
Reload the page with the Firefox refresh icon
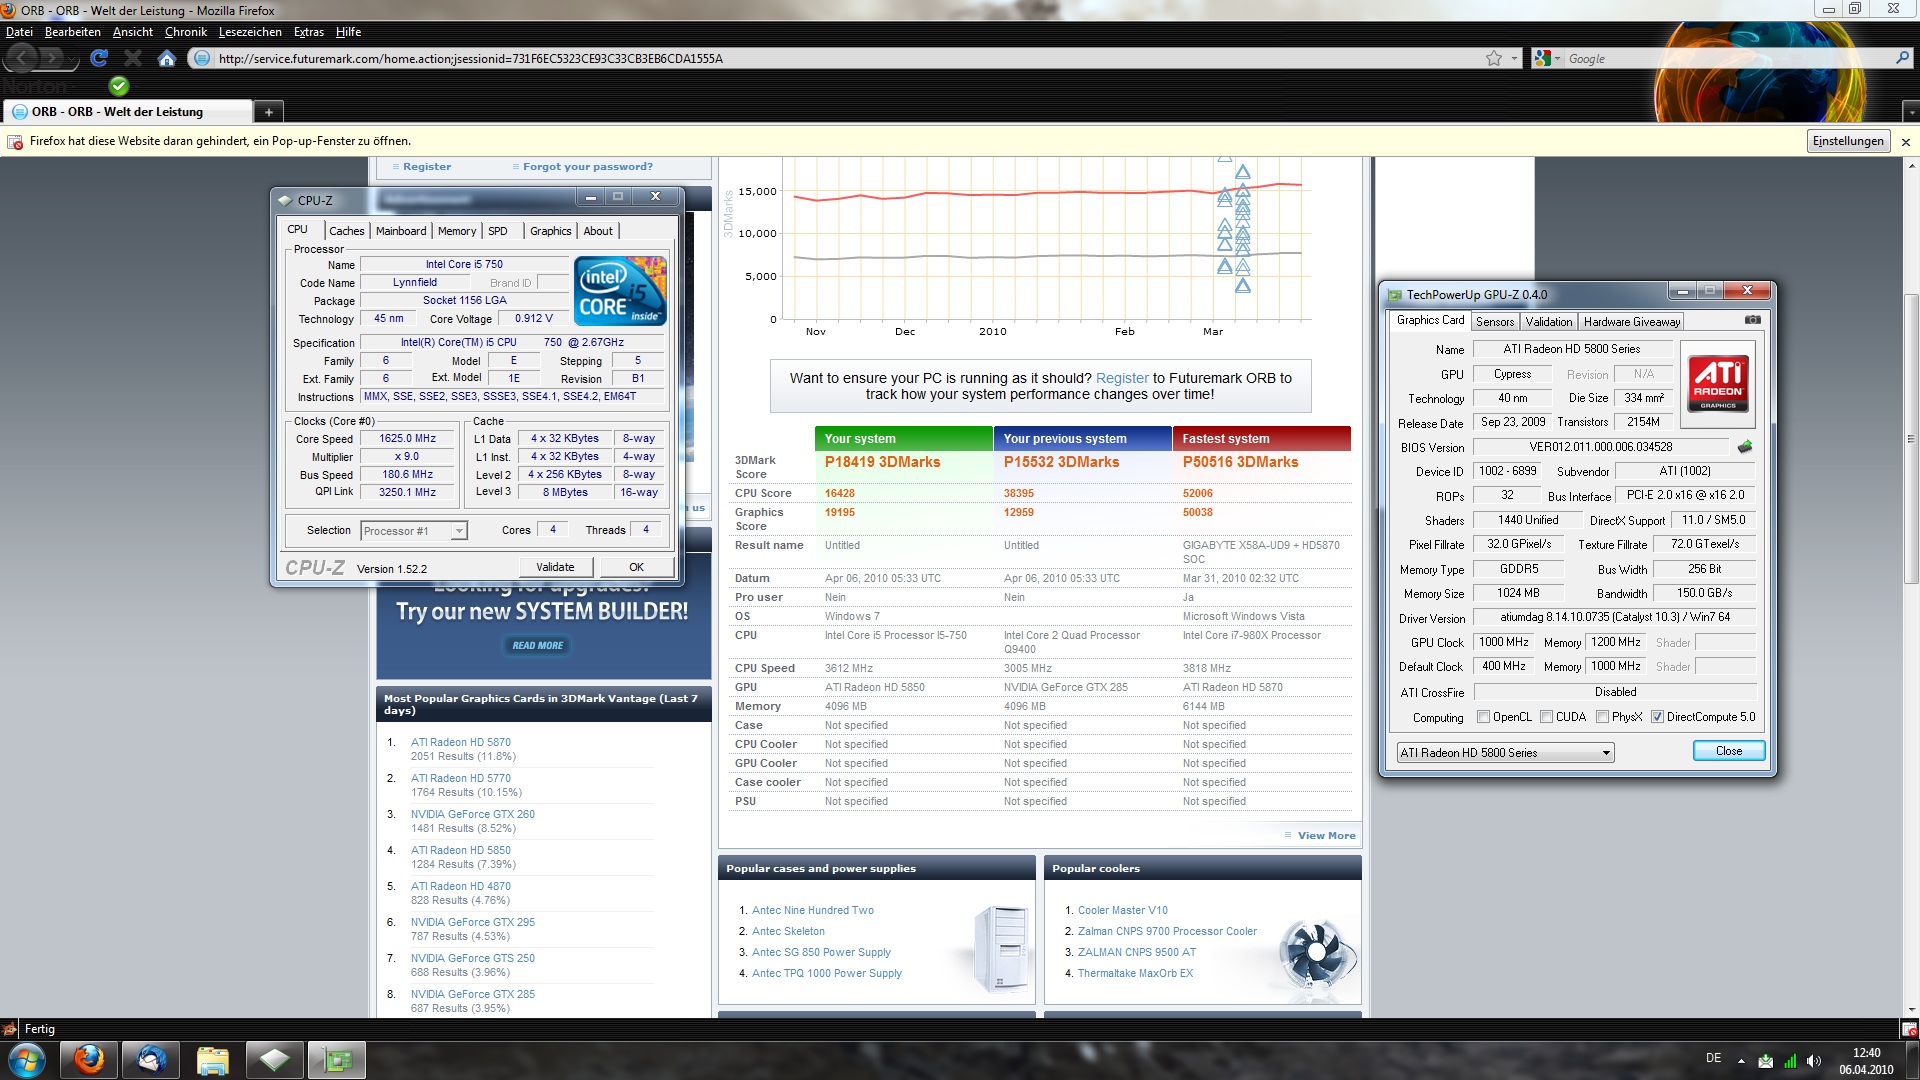(98, 58)
